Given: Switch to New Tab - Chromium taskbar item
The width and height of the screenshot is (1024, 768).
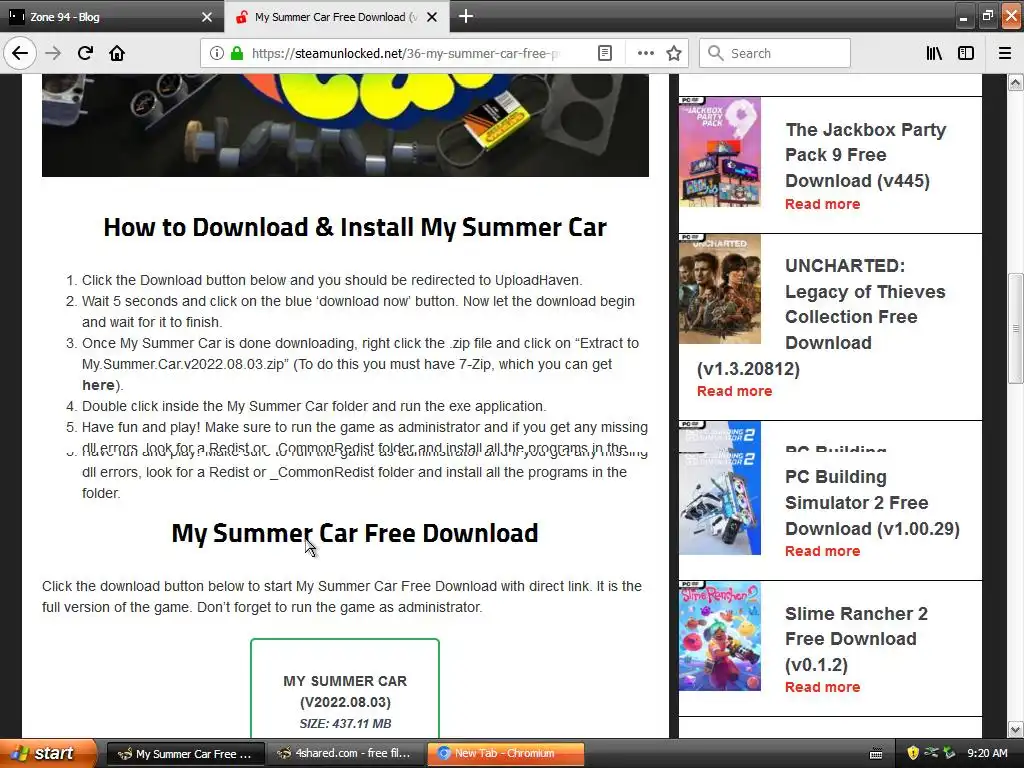Looking at the screenshot, I should point(505,754).
